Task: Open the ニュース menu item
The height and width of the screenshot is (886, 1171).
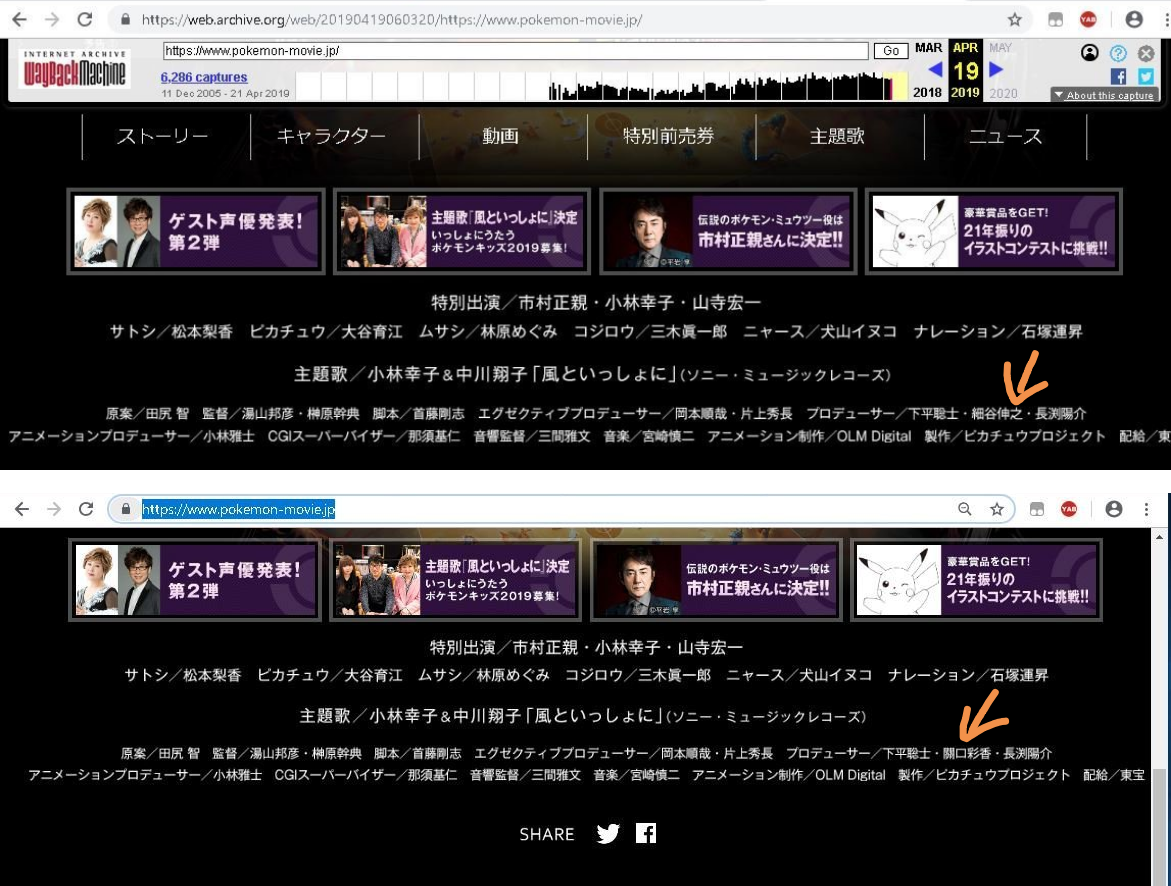Action: click(x=1005, y=136)
